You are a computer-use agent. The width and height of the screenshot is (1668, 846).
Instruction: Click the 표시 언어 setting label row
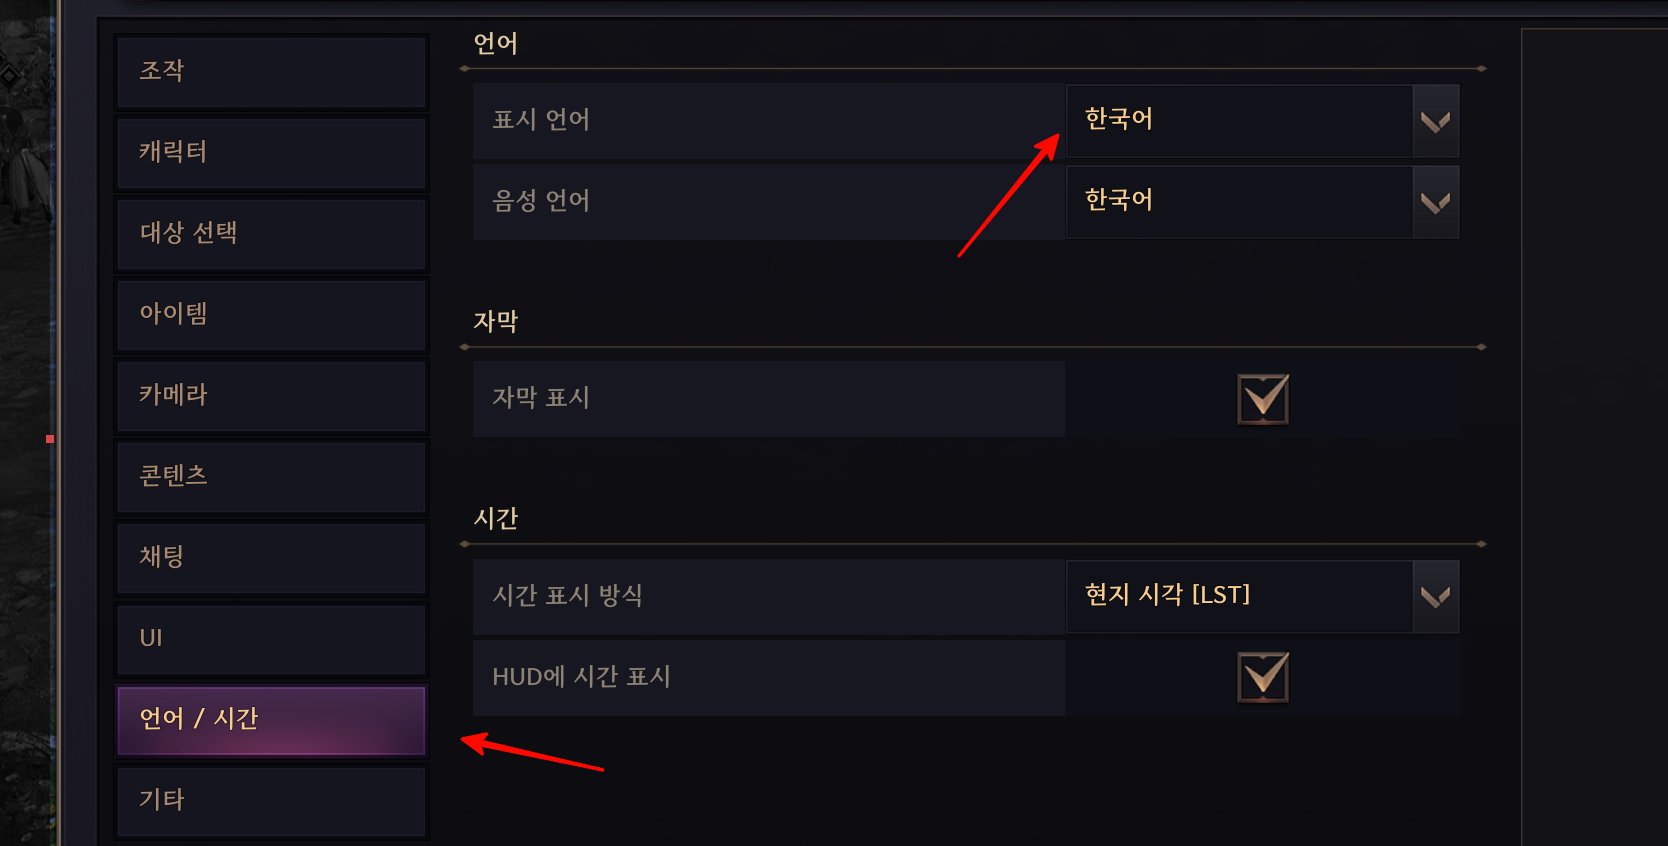768,121
